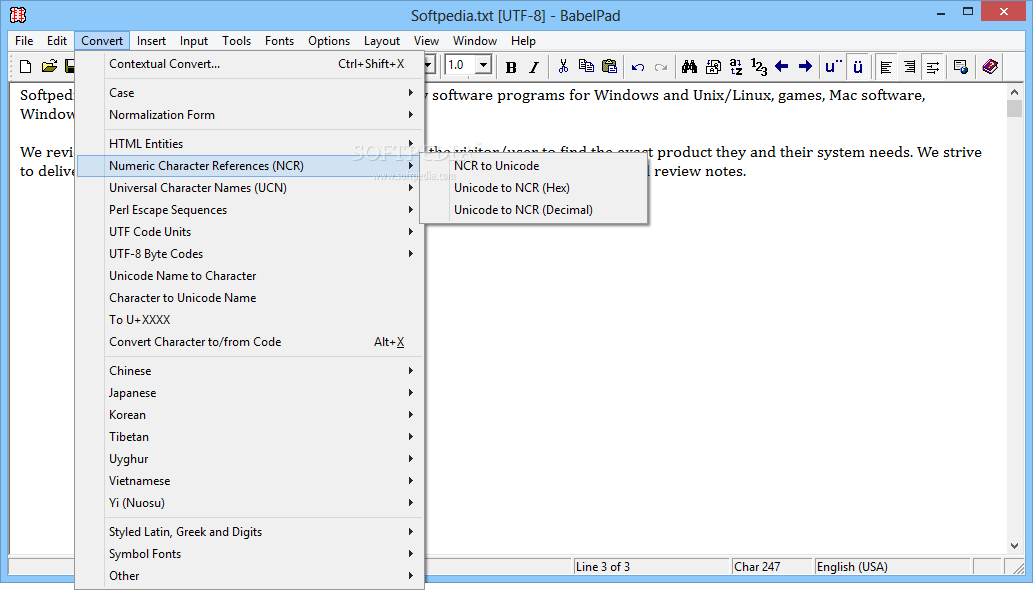
Task: Click right-to-left alignment icon
Action: click(x=909, y=67)
